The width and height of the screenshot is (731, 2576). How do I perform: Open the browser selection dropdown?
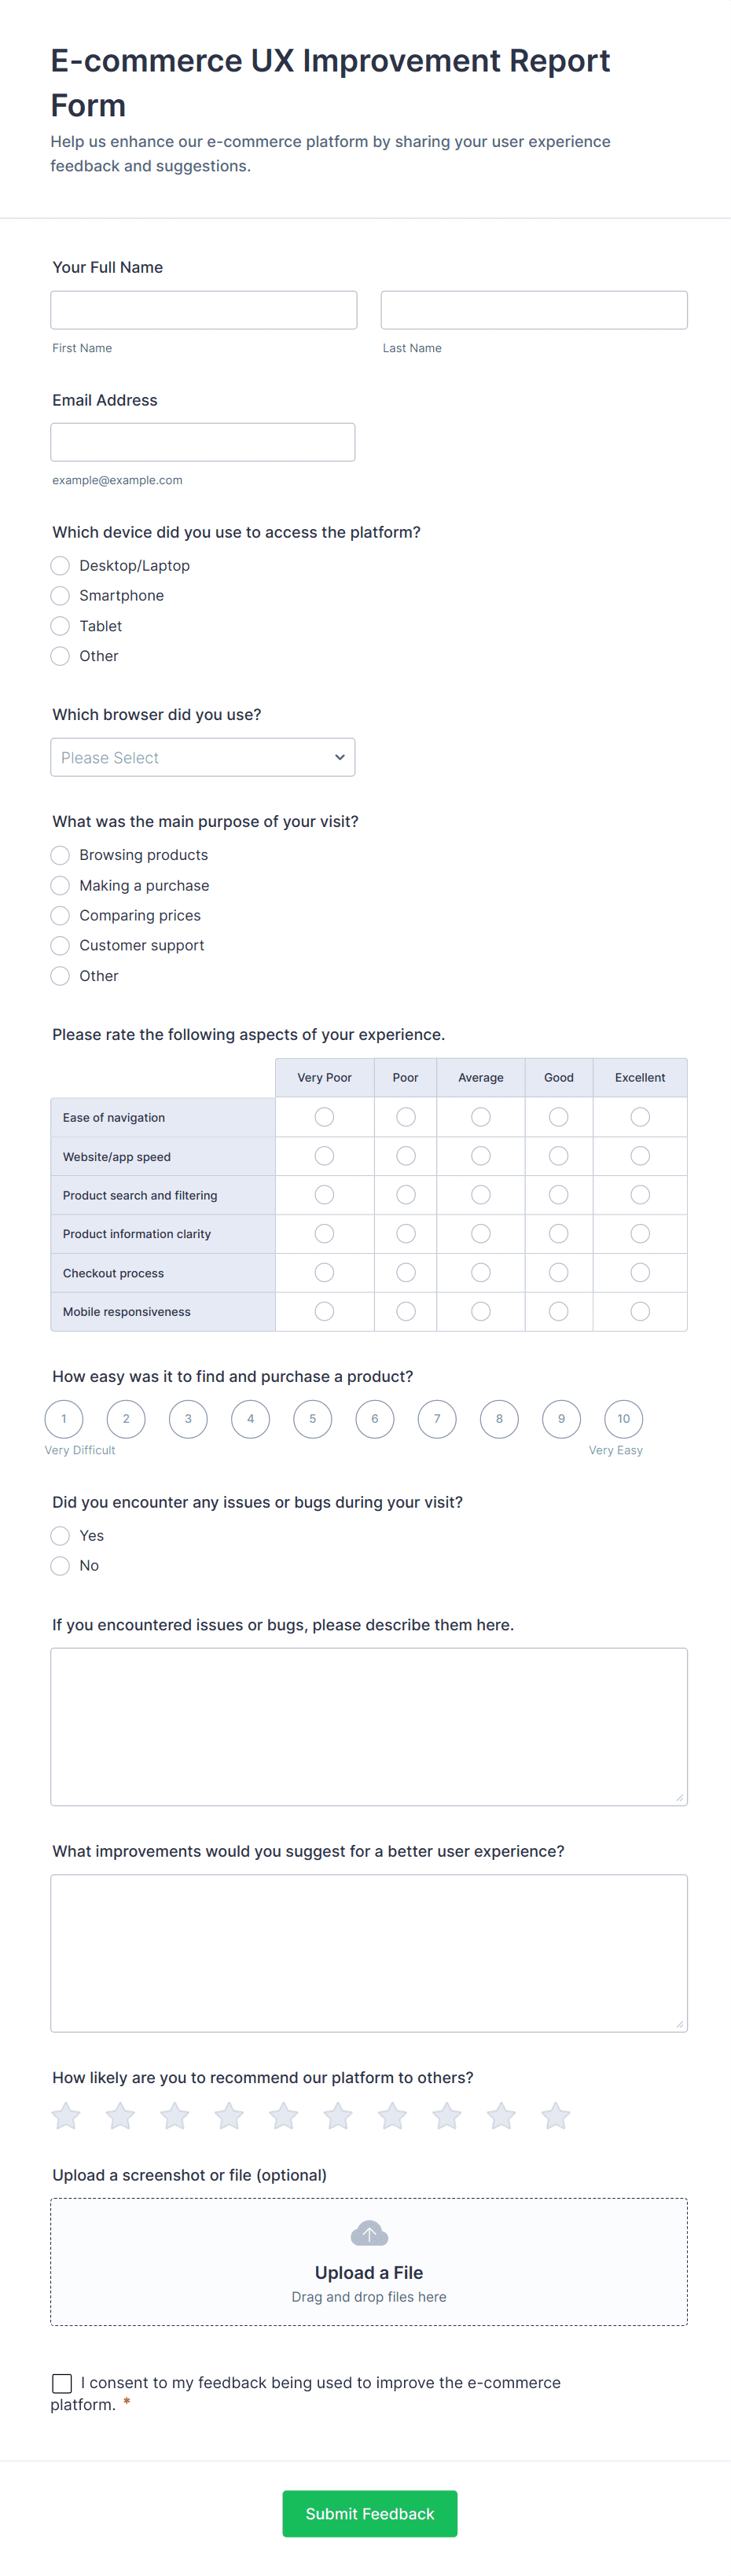tap(203, 757)
